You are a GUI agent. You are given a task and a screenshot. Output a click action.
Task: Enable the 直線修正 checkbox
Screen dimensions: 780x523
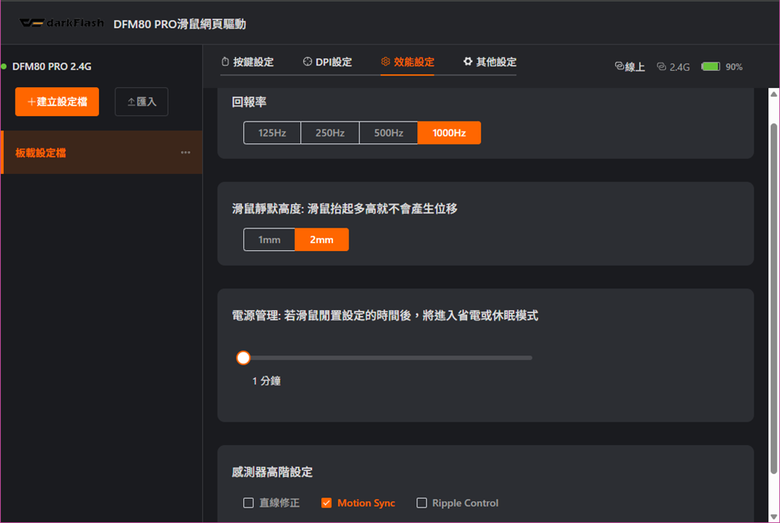pos(248,503)
